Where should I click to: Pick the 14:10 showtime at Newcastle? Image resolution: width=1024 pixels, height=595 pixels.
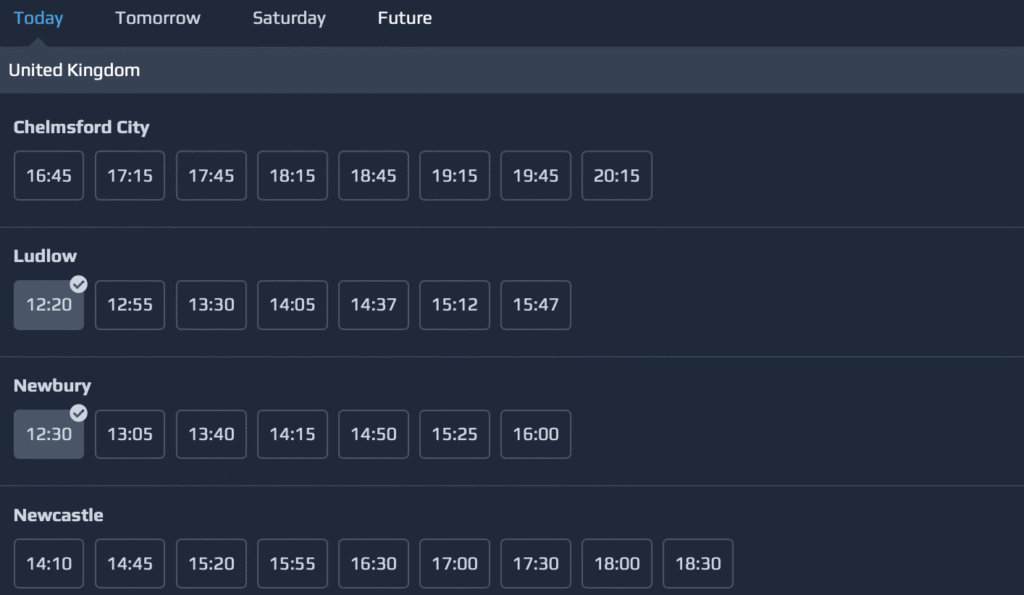pos(48,563)
